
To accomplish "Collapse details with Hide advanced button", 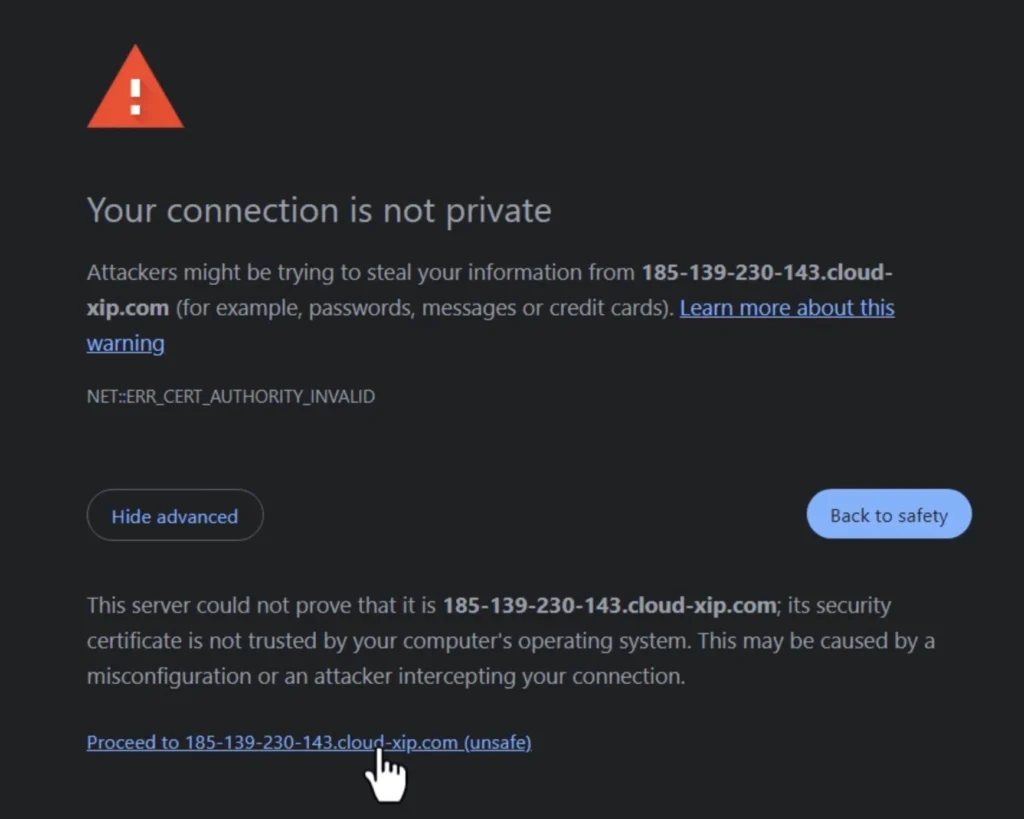I will point(175,516).
